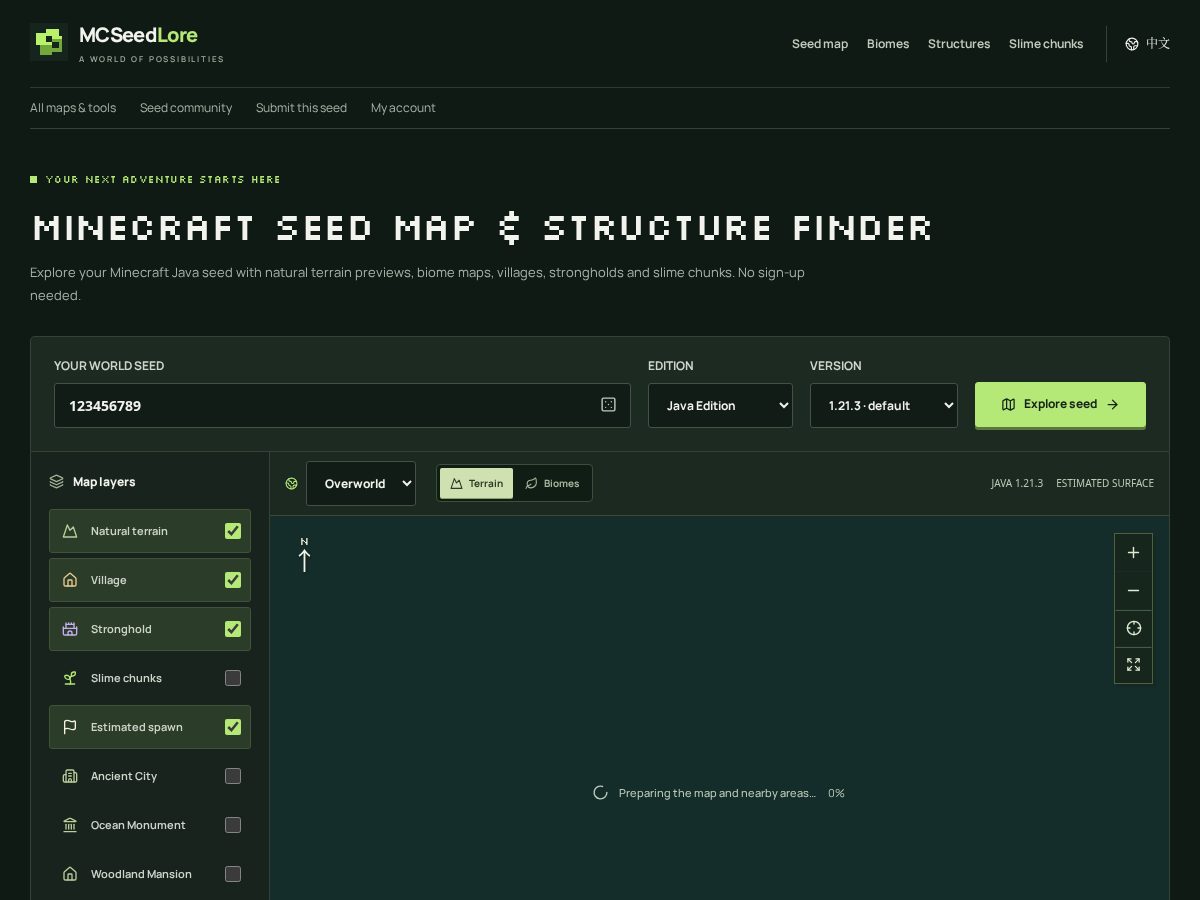Click the JAVA 1.21.3 status label
Image resolution: width=1200 pixels, height=900 pixels.
1017,483
